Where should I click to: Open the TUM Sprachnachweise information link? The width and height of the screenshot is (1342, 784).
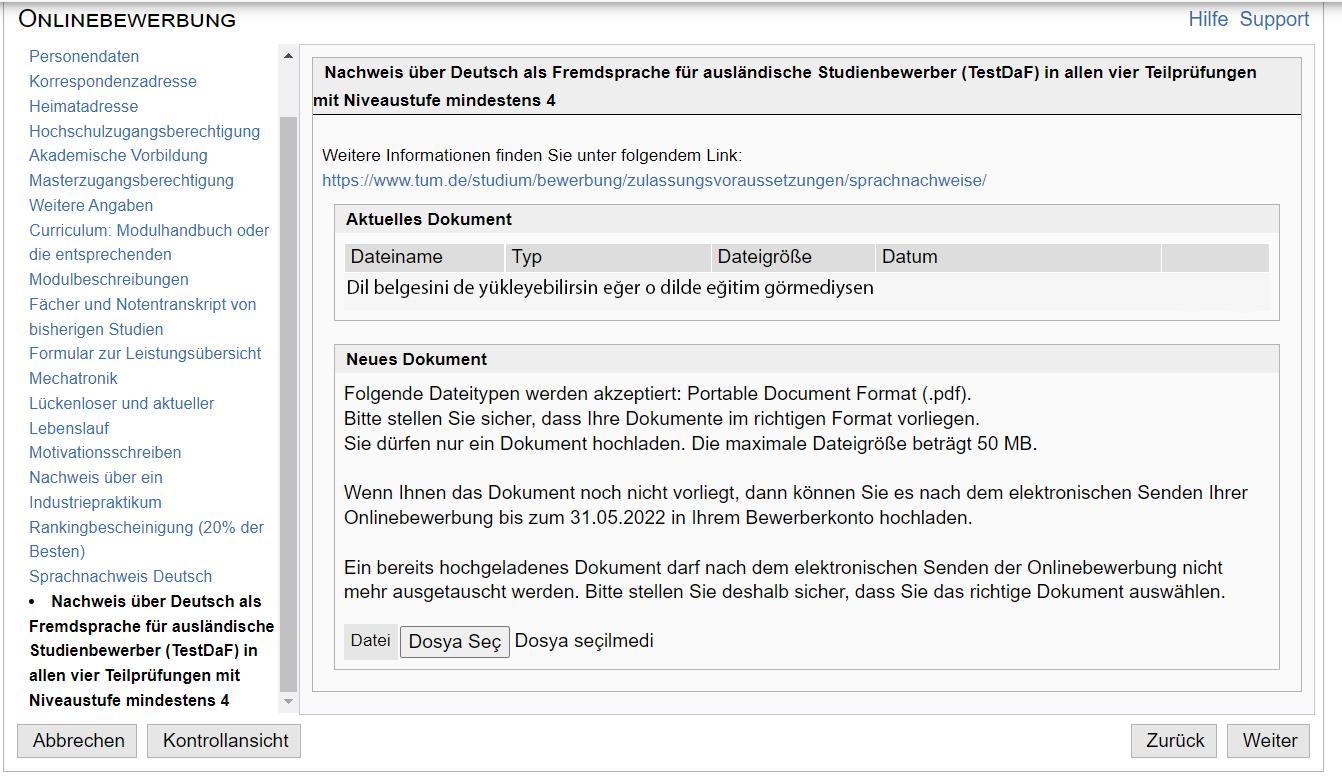pyautogui.click(x=654, y=180)
